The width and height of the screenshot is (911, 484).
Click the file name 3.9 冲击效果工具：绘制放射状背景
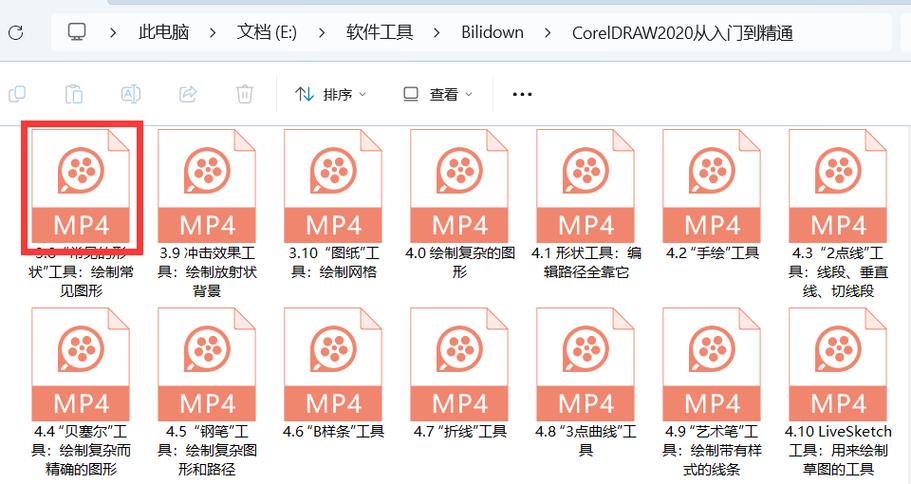pos(207,271)
